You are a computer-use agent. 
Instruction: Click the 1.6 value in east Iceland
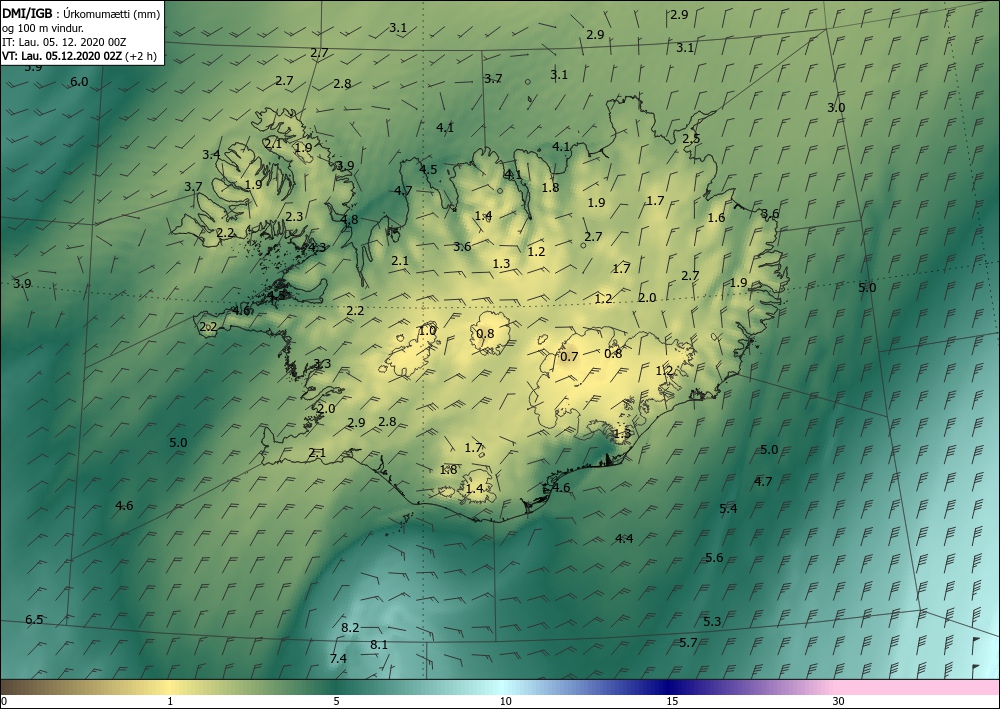[716, 218]
